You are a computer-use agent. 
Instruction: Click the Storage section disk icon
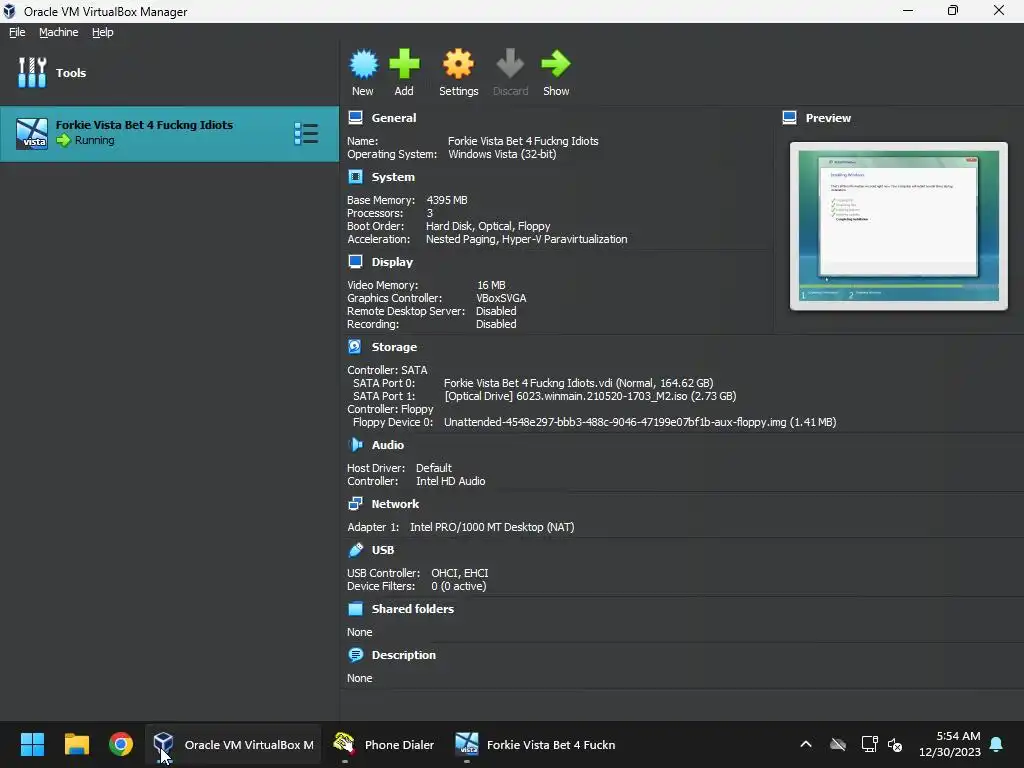point(355,346)
